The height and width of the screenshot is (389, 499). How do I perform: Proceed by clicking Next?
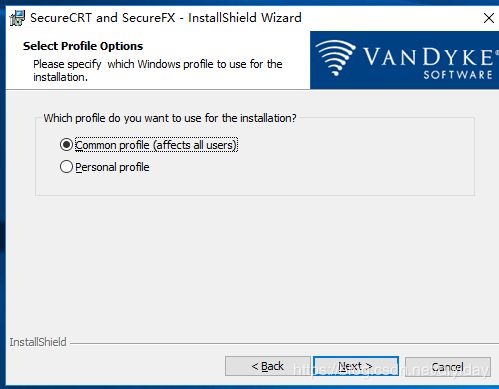tap(356, 366)
